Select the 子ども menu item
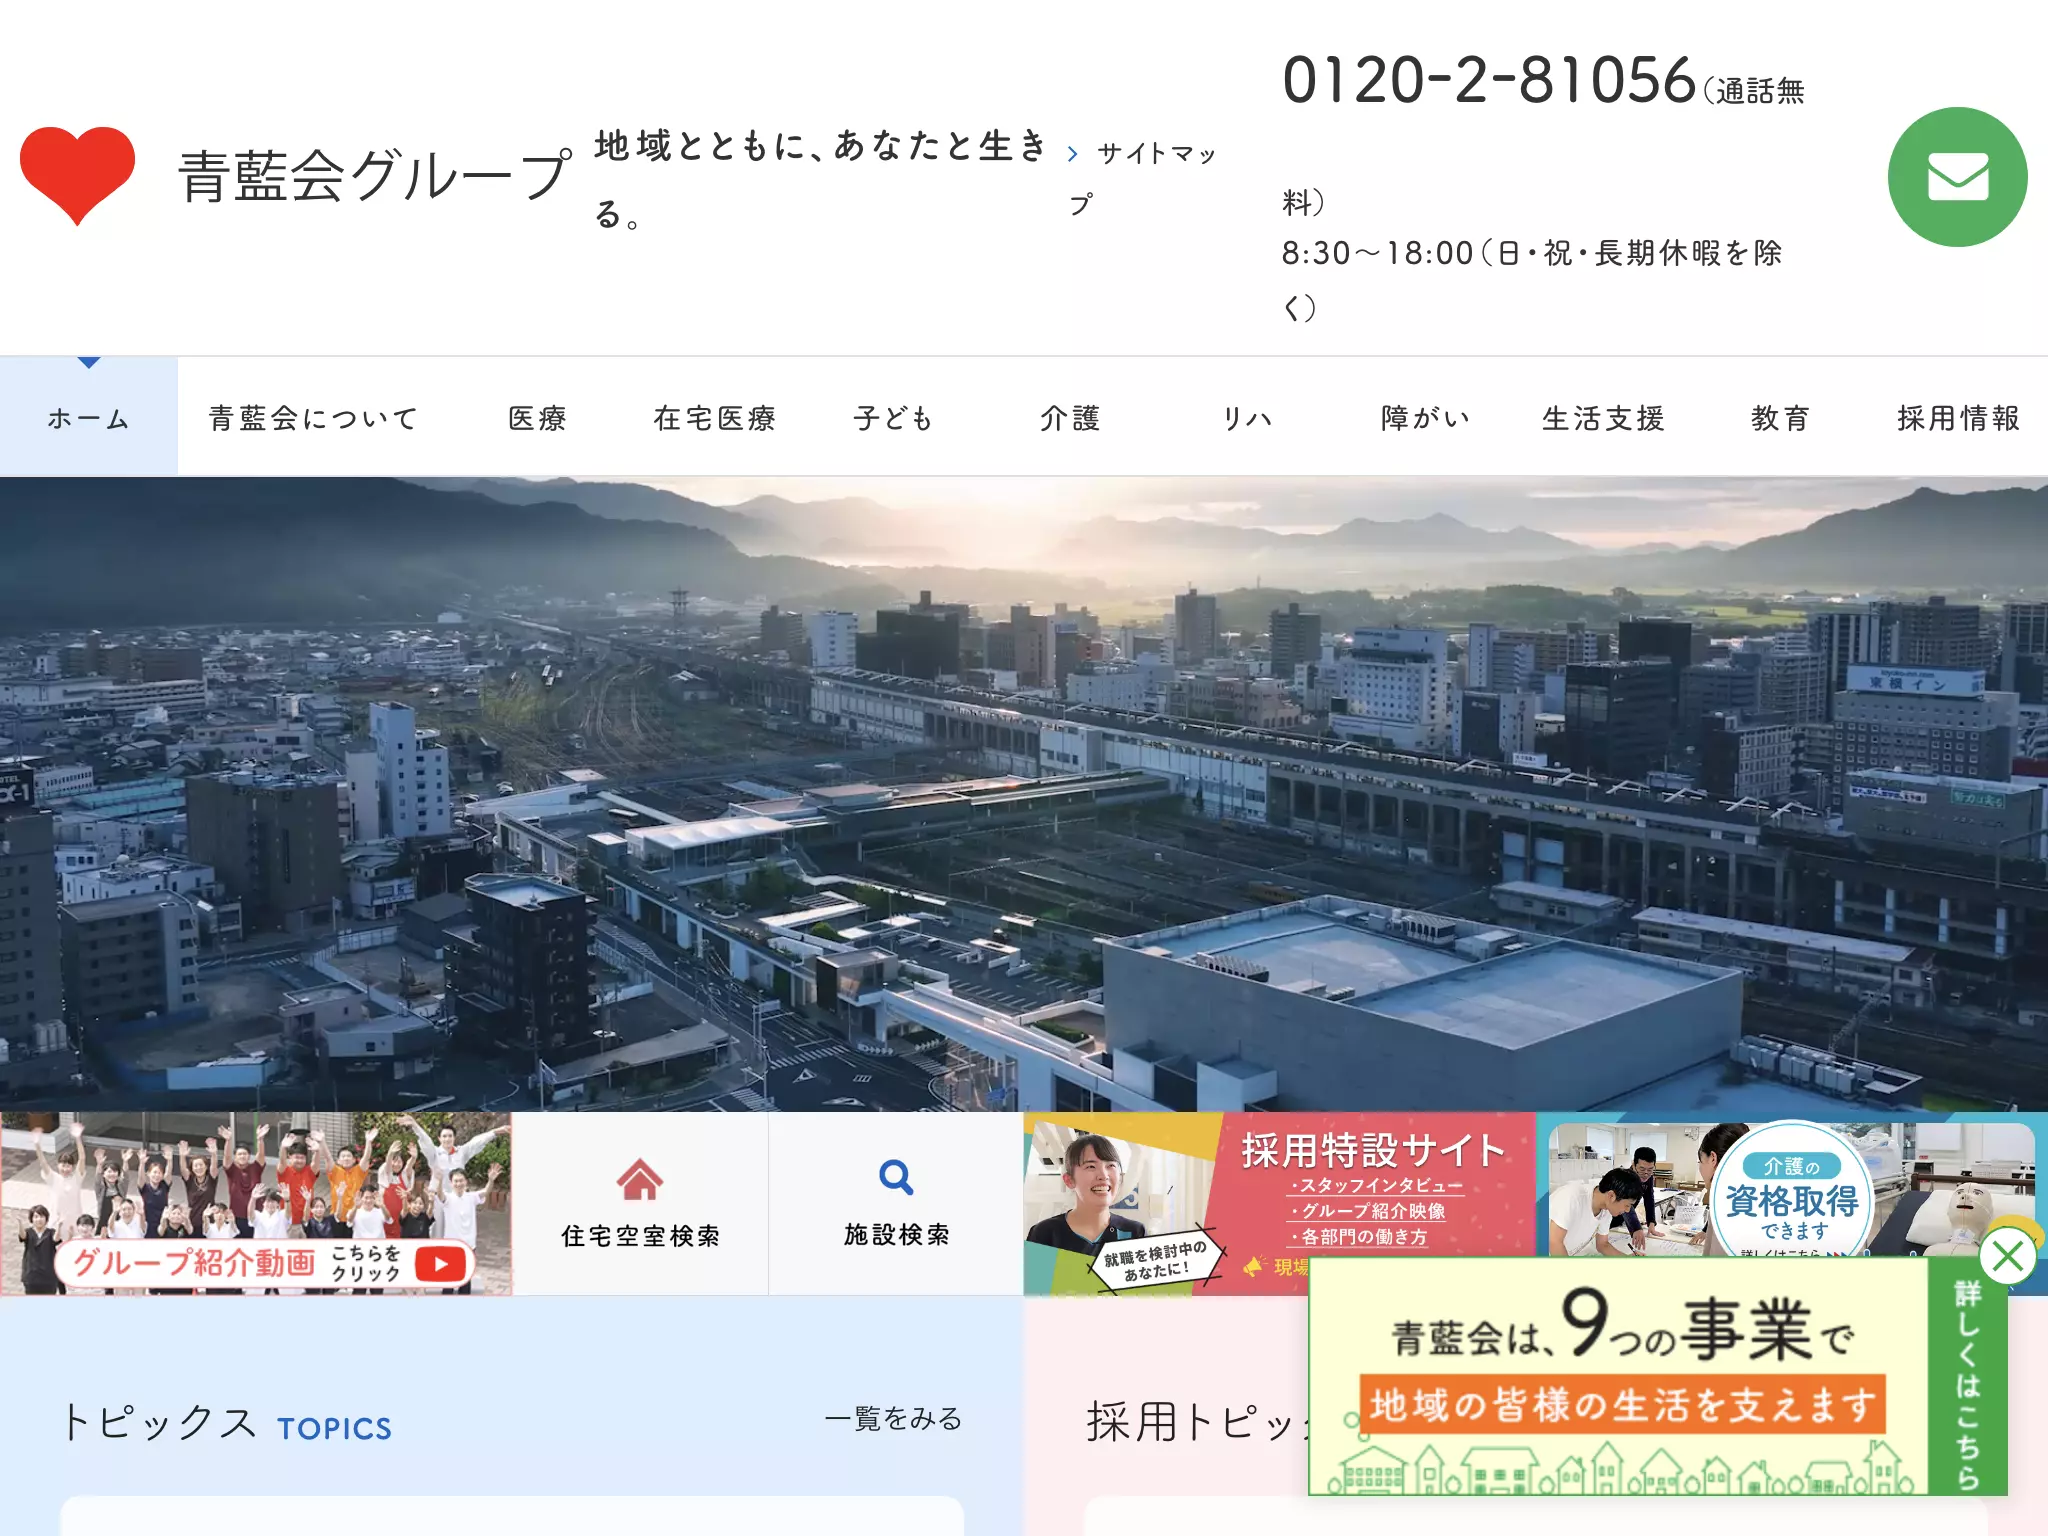This screenshot has width=2048, height=1536. (893, 417)
